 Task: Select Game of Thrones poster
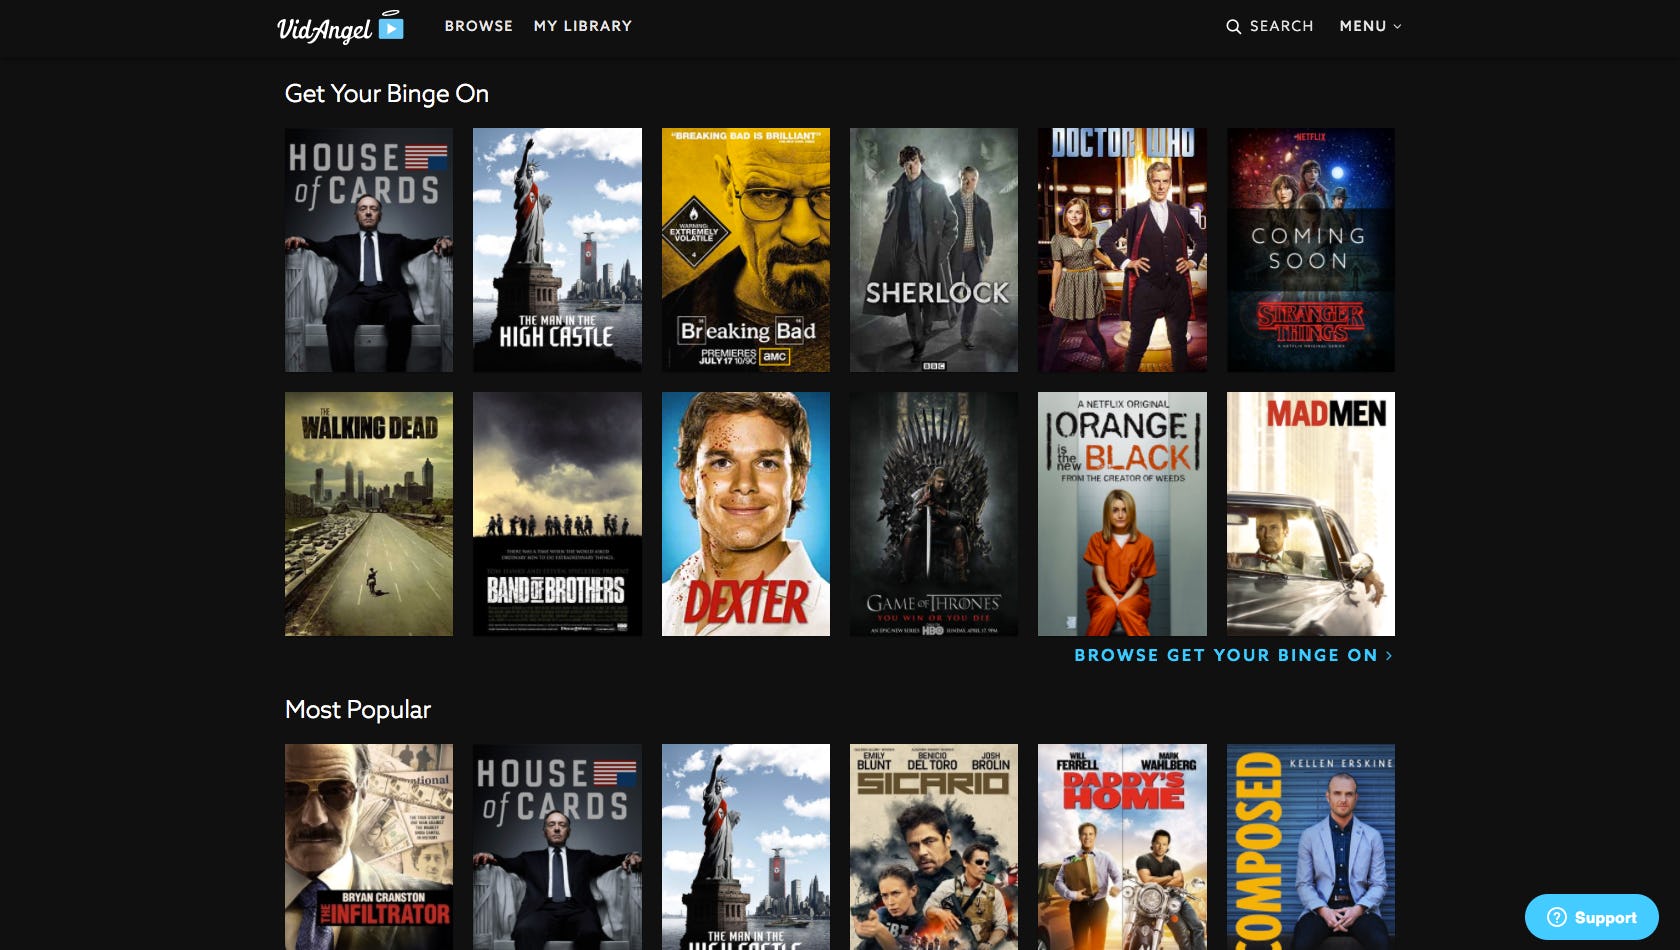(933, 514)
